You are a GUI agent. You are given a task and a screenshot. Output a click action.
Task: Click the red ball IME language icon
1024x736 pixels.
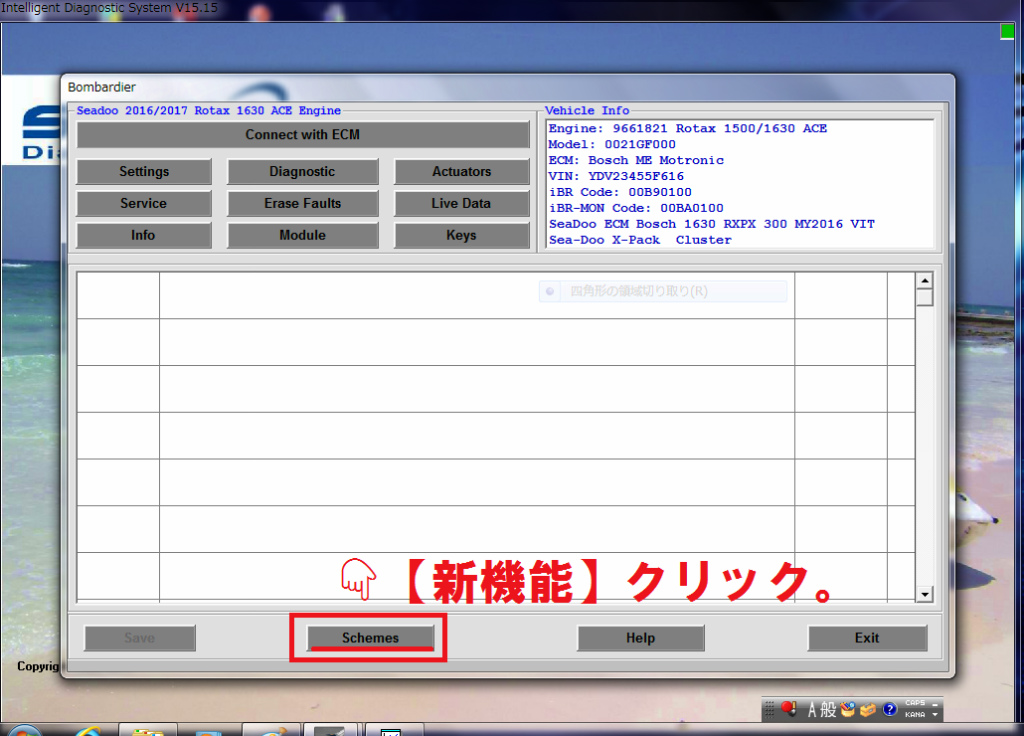tap(789, 709)
